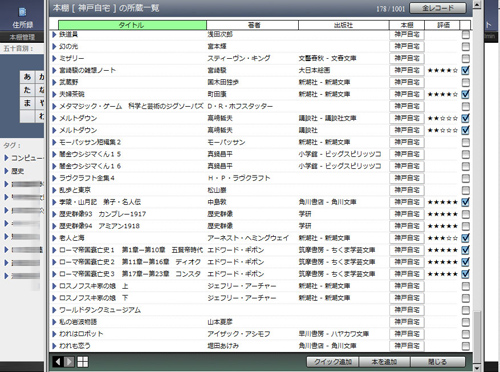The image size is (500, 372).
Task: Uncheck checkbox for 李陵・山月記 row
Action: (466, 202)
